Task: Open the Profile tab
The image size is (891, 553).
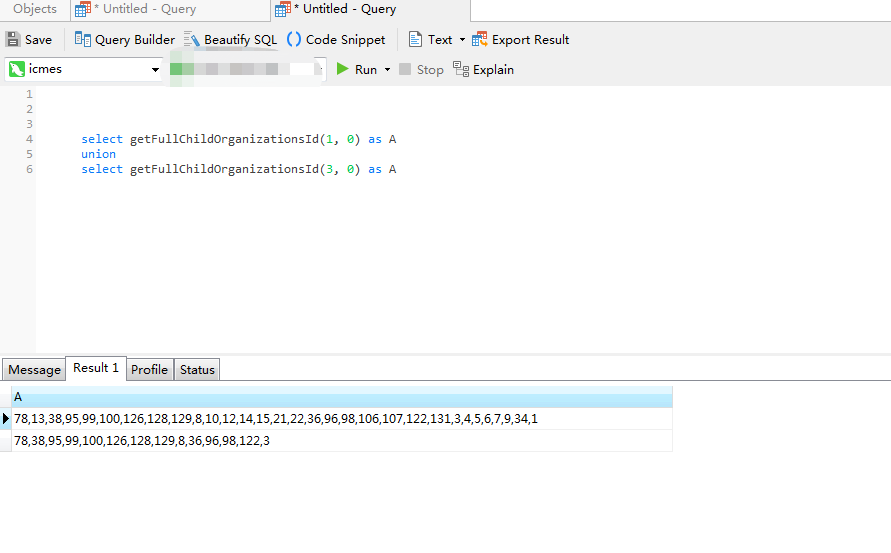Action: 149,369
